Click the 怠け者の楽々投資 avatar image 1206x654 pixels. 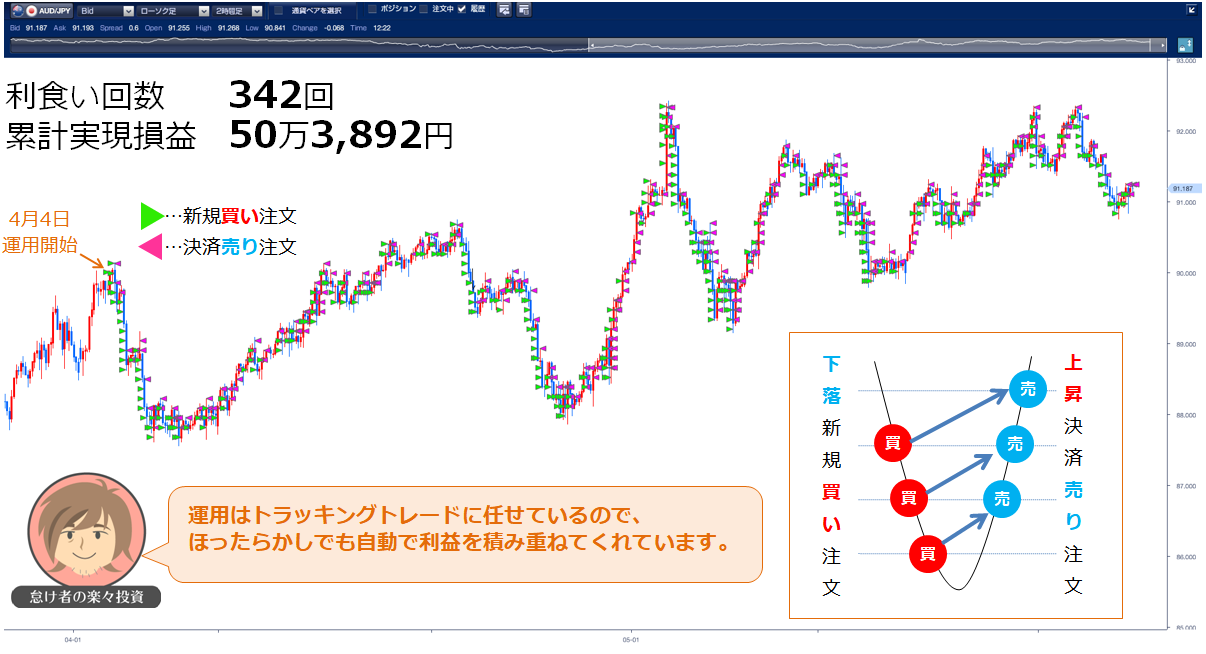pos(86,531)
